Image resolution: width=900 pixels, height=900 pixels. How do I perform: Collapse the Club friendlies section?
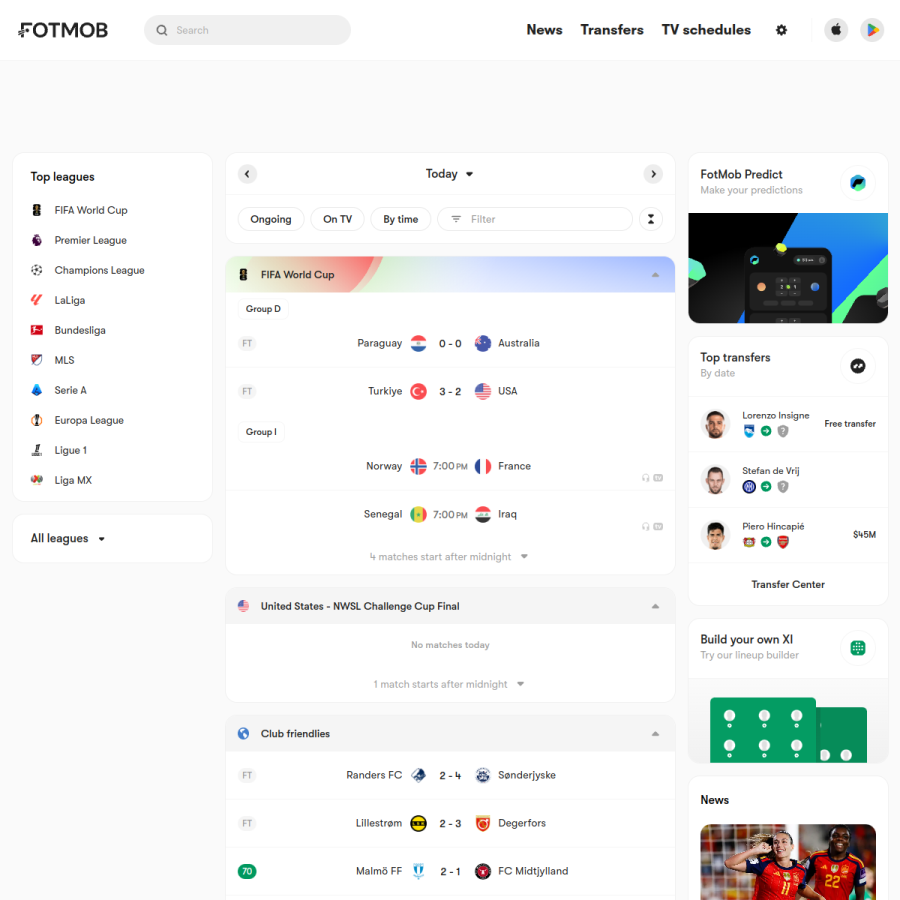(x=655, y=734)
